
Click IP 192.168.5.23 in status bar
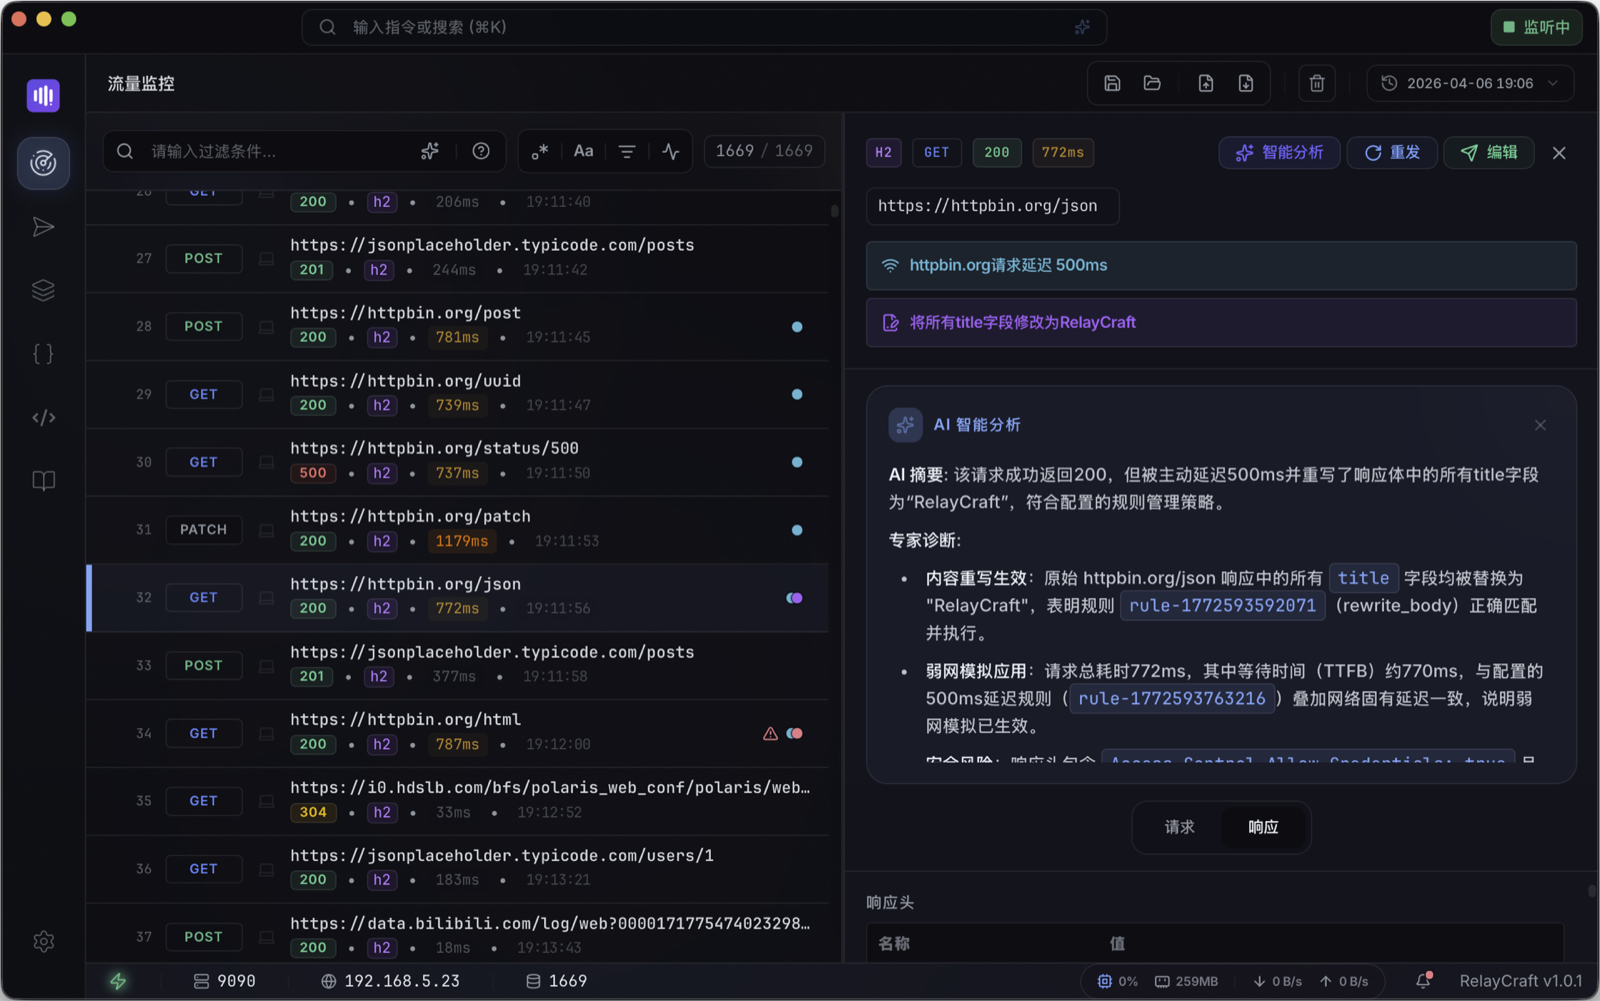pos(390,981)
